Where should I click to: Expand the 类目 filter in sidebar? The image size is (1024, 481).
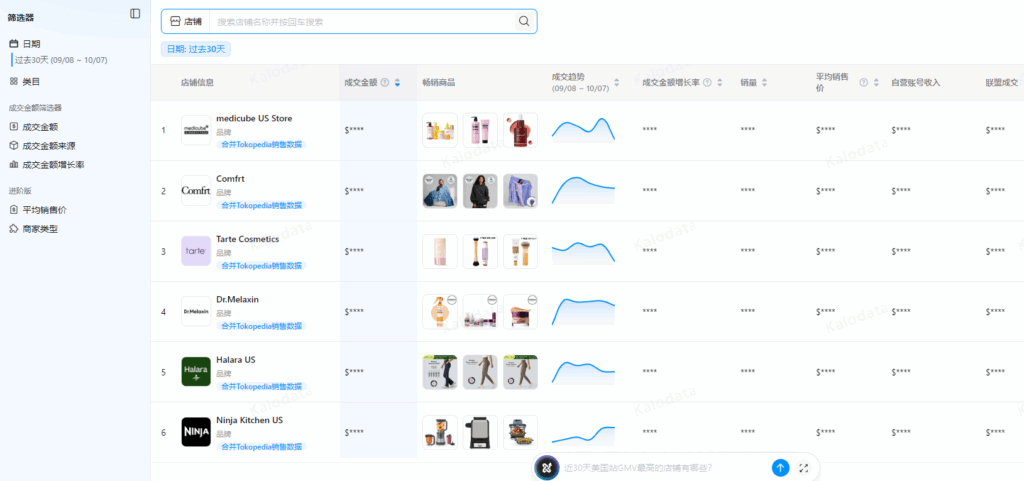[x=25, y=82]
